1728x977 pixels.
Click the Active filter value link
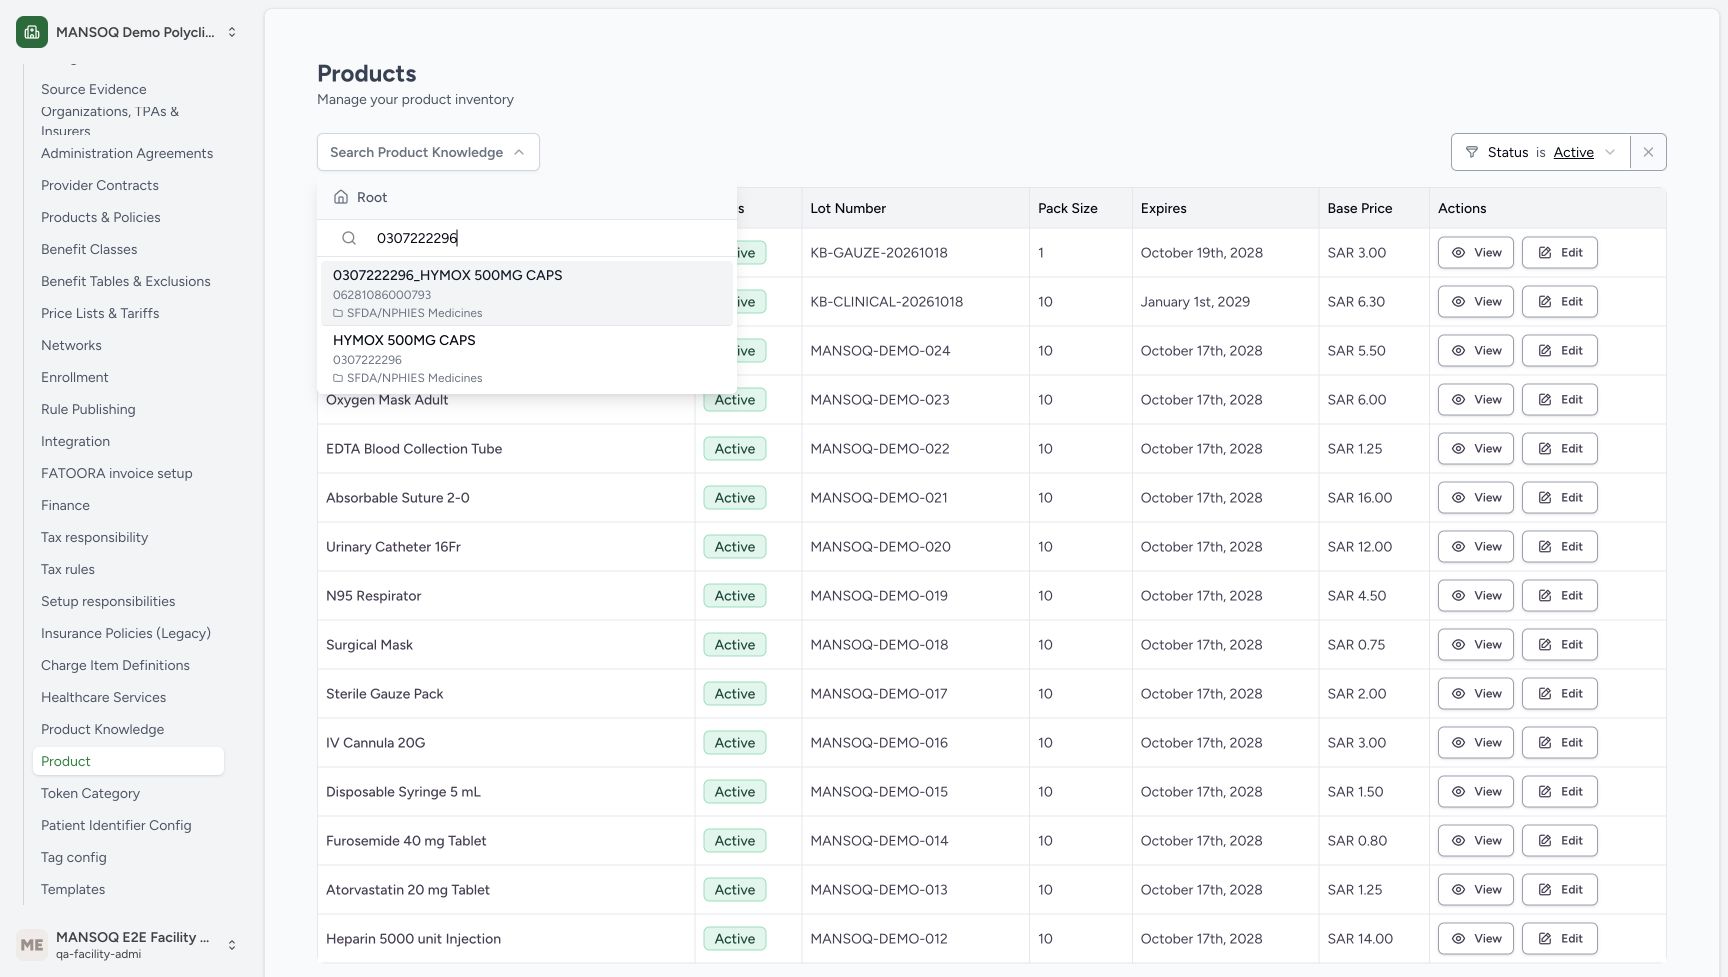[x=1573, y=152]
